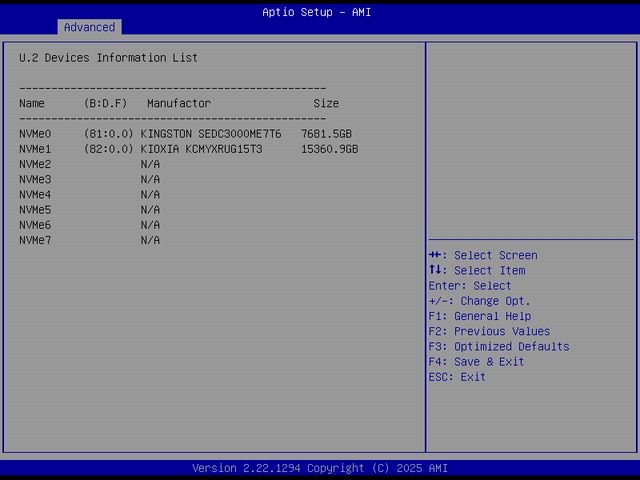Click the 'Size' column header
640x480 pixels.
point(326,104)
